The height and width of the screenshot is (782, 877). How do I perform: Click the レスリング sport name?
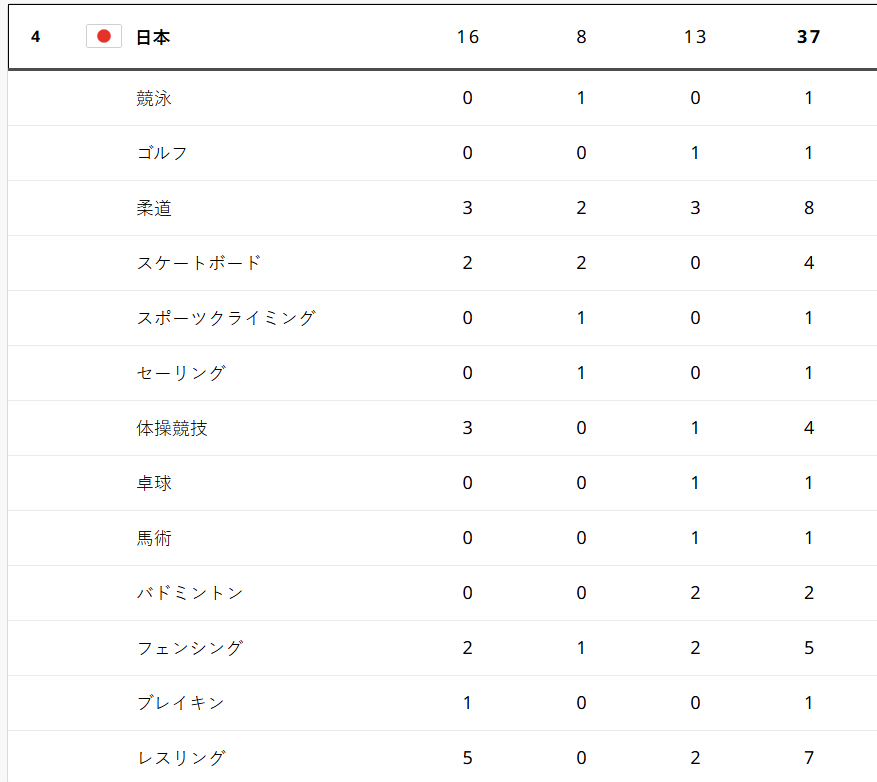(x=181, y=758)
